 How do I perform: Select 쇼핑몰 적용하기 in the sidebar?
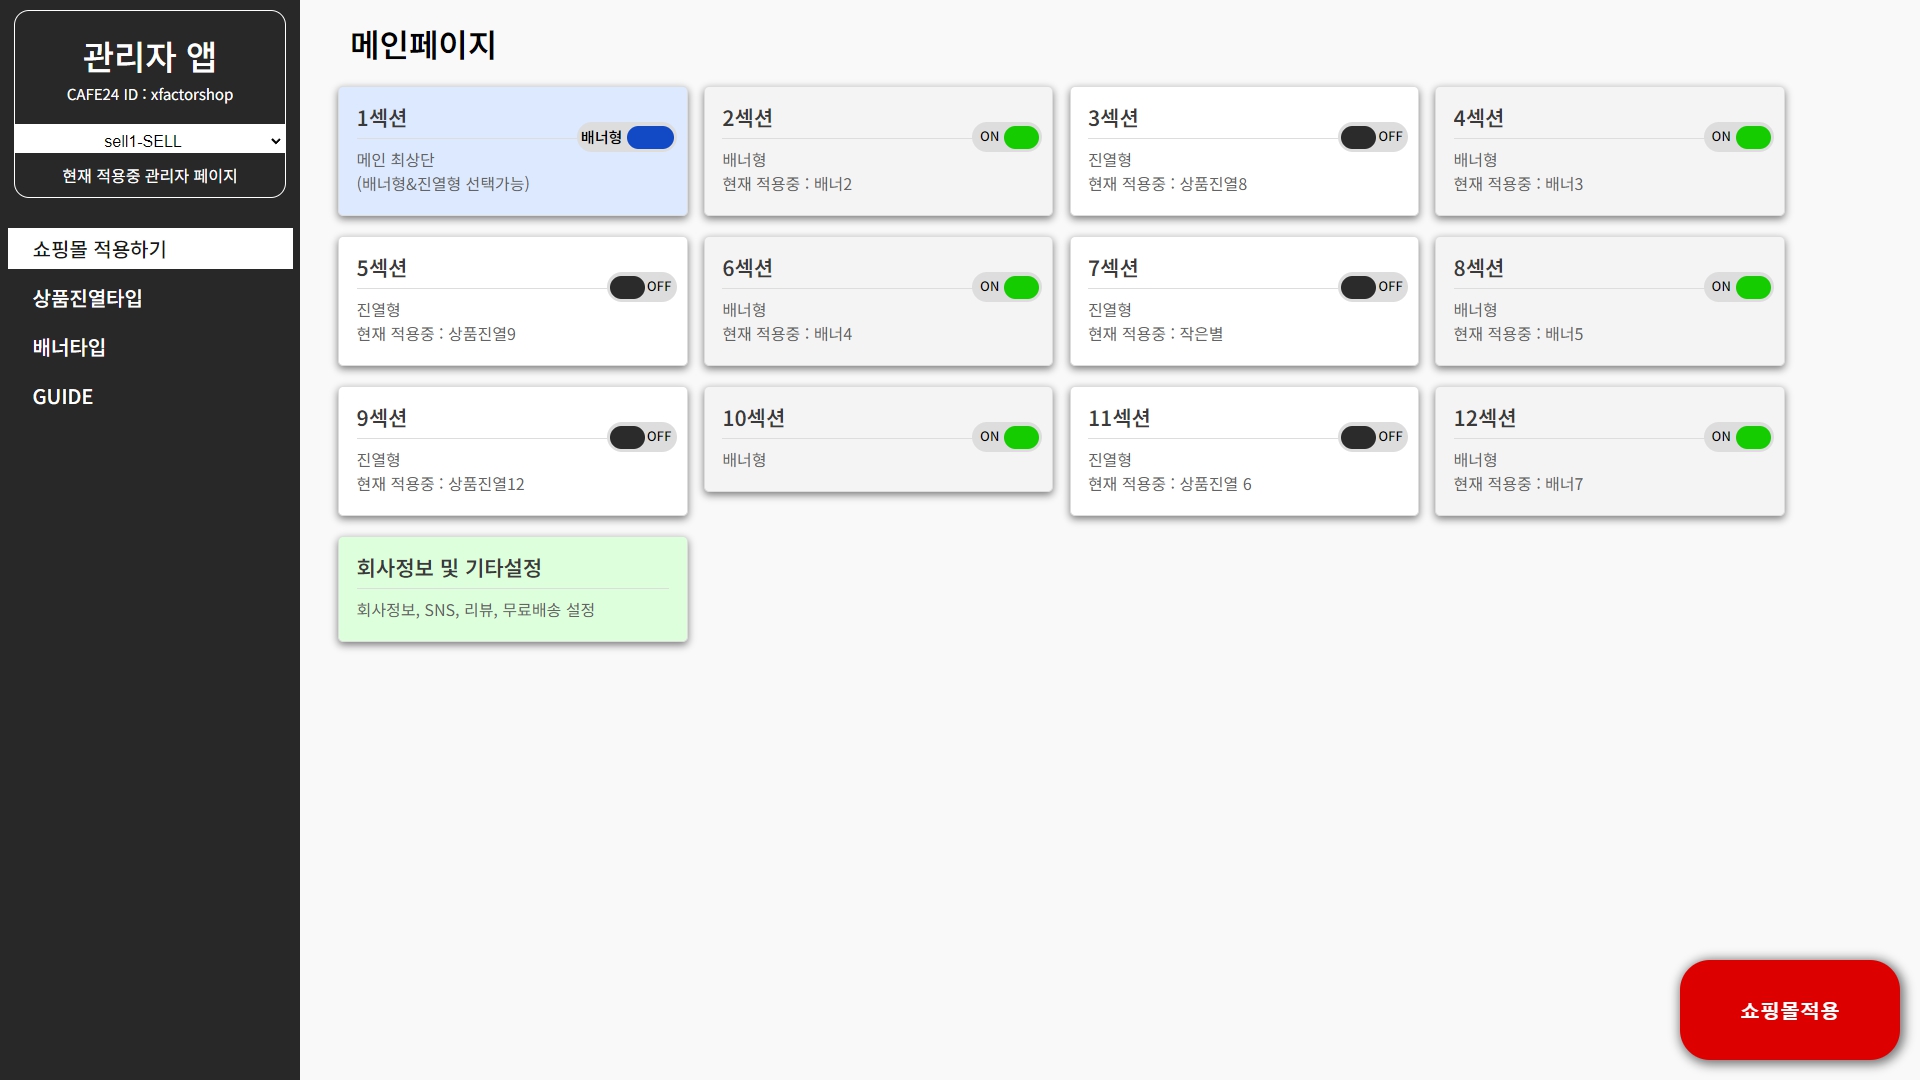[x=150, y=249]
